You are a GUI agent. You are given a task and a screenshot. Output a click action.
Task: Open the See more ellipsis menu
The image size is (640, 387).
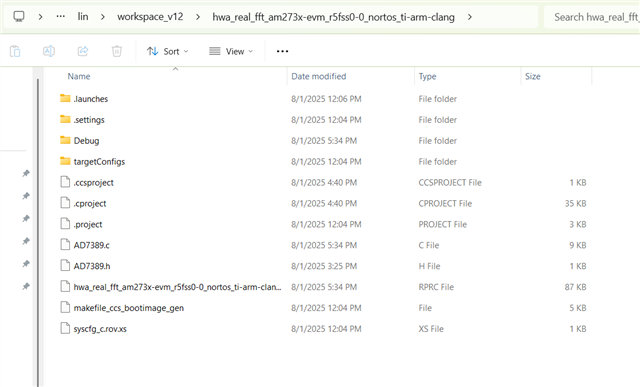(282, 51)
